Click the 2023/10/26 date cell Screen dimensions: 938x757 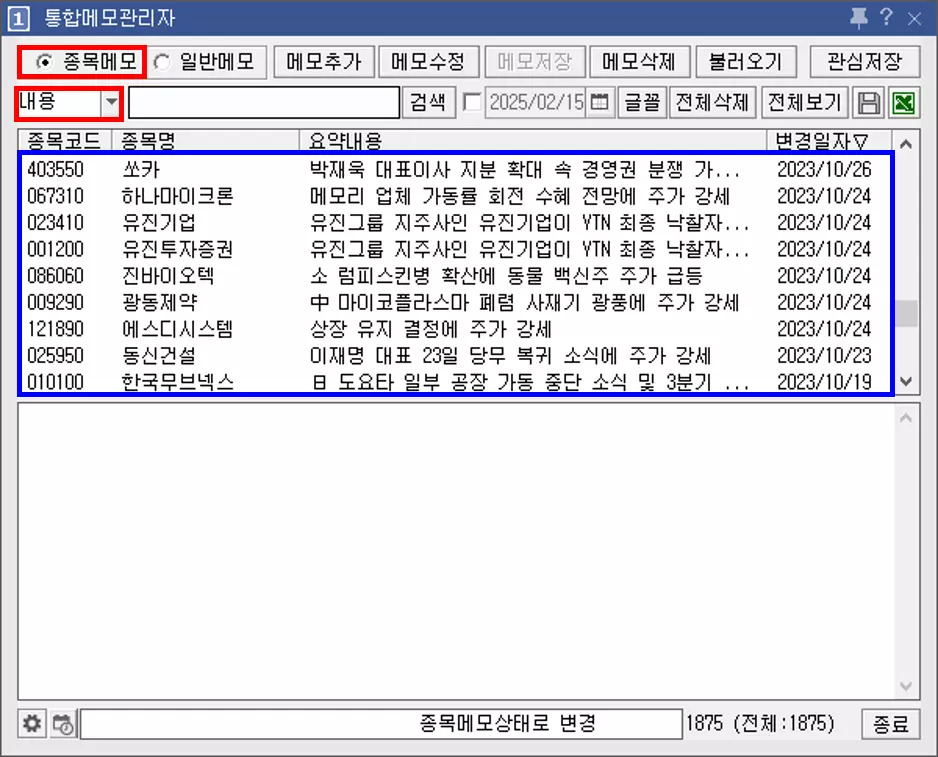(824, 169)
